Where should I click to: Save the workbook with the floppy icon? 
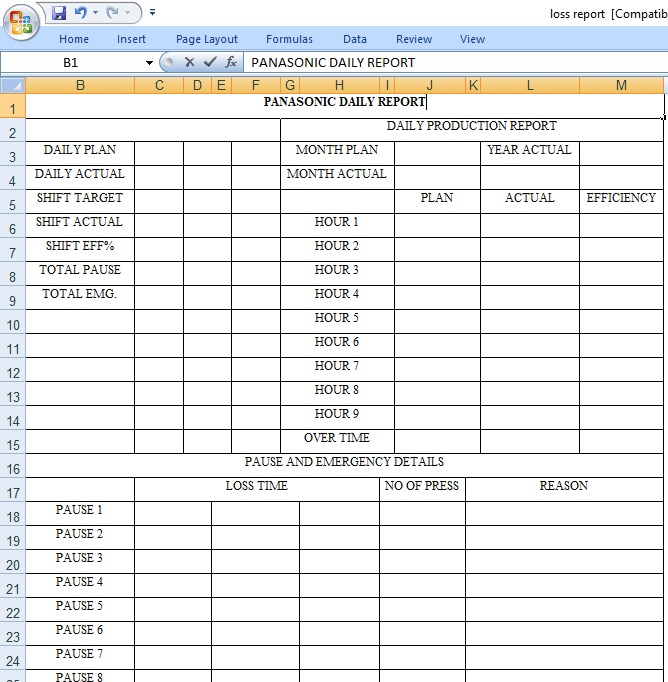click(59, 13)
